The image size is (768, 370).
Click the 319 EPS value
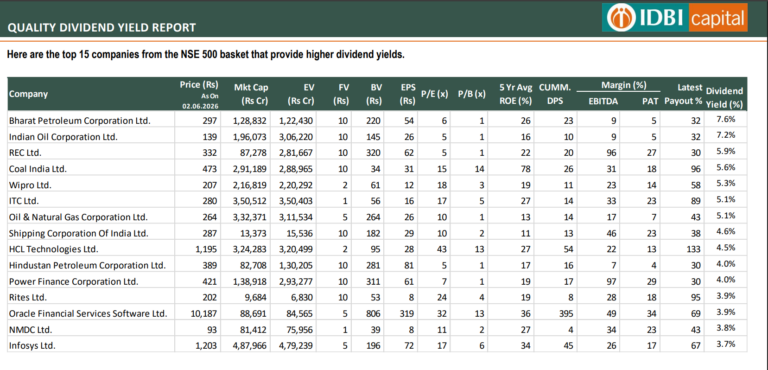coord(408,313)
